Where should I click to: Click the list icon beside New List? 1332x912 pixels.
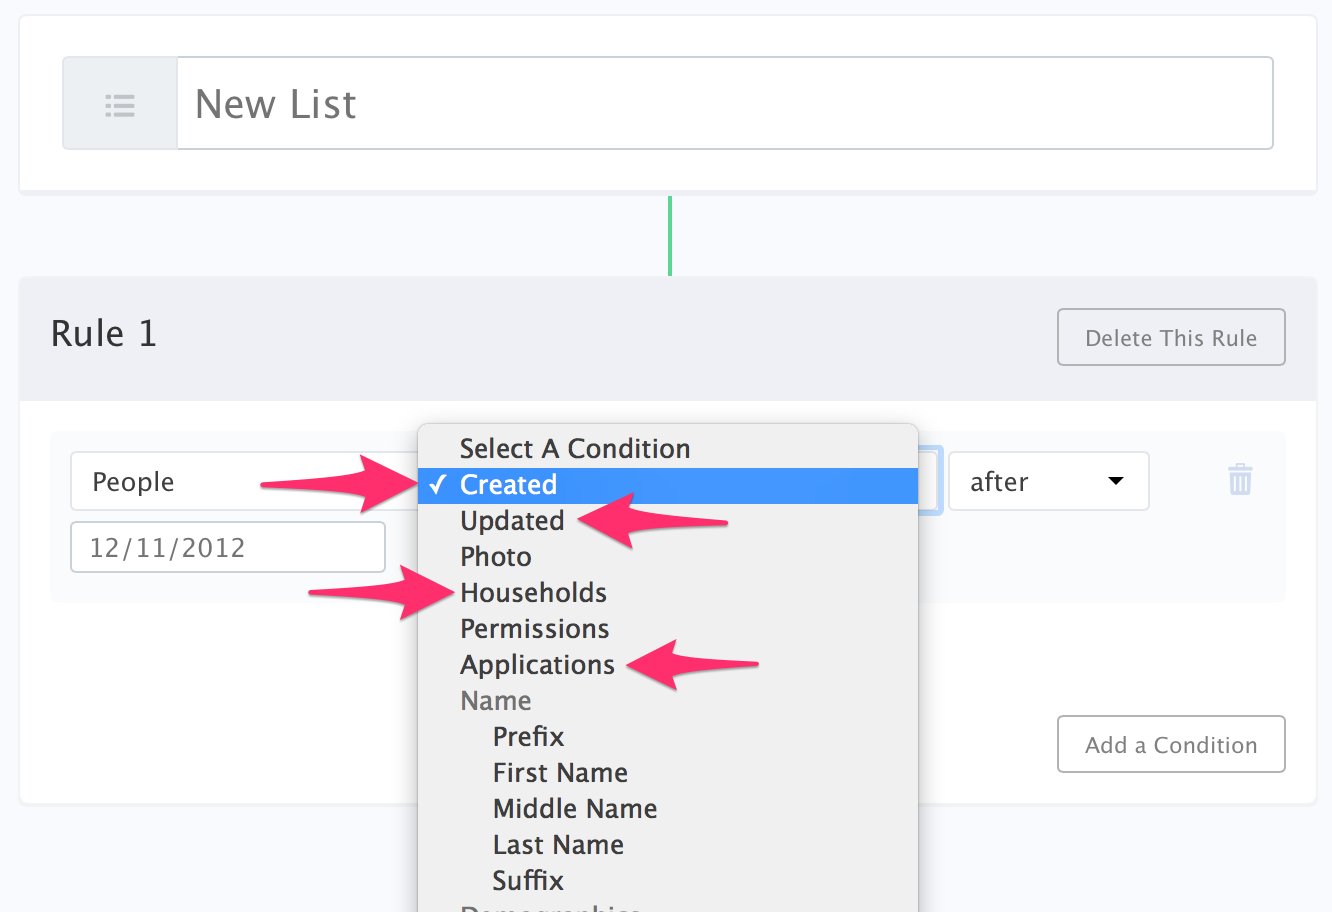pos(120,104)
